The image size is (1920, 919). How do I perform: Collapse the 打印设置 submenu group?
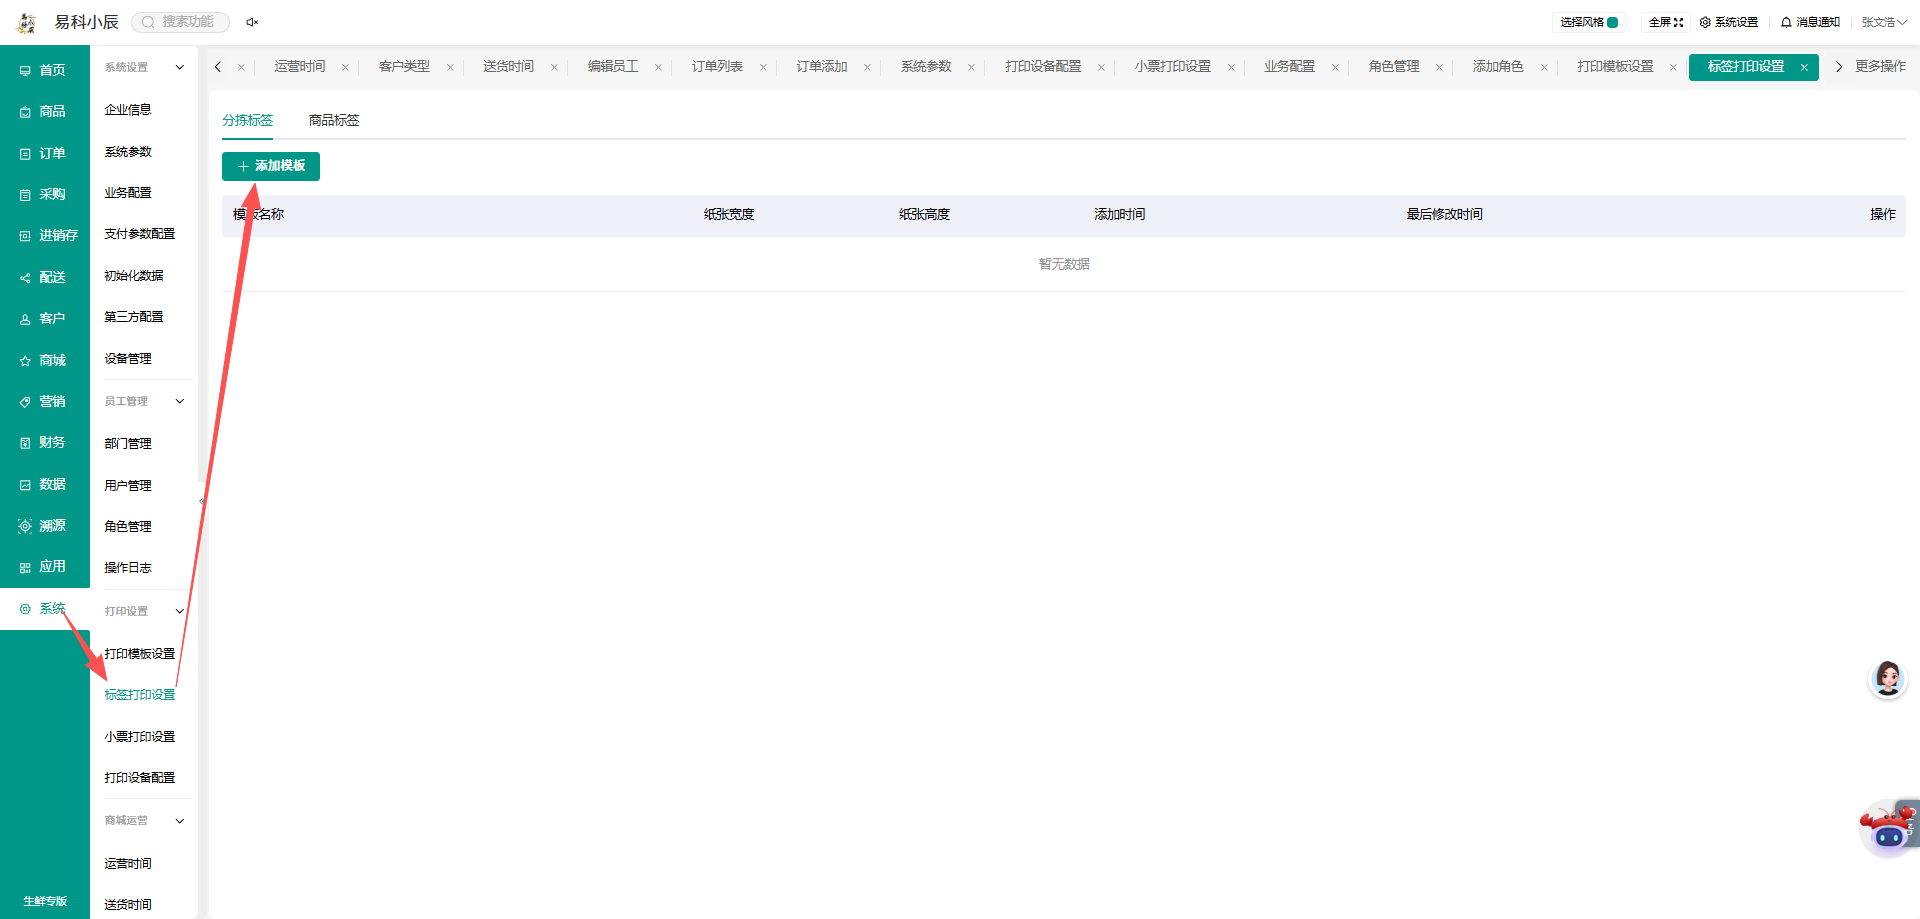180,611
